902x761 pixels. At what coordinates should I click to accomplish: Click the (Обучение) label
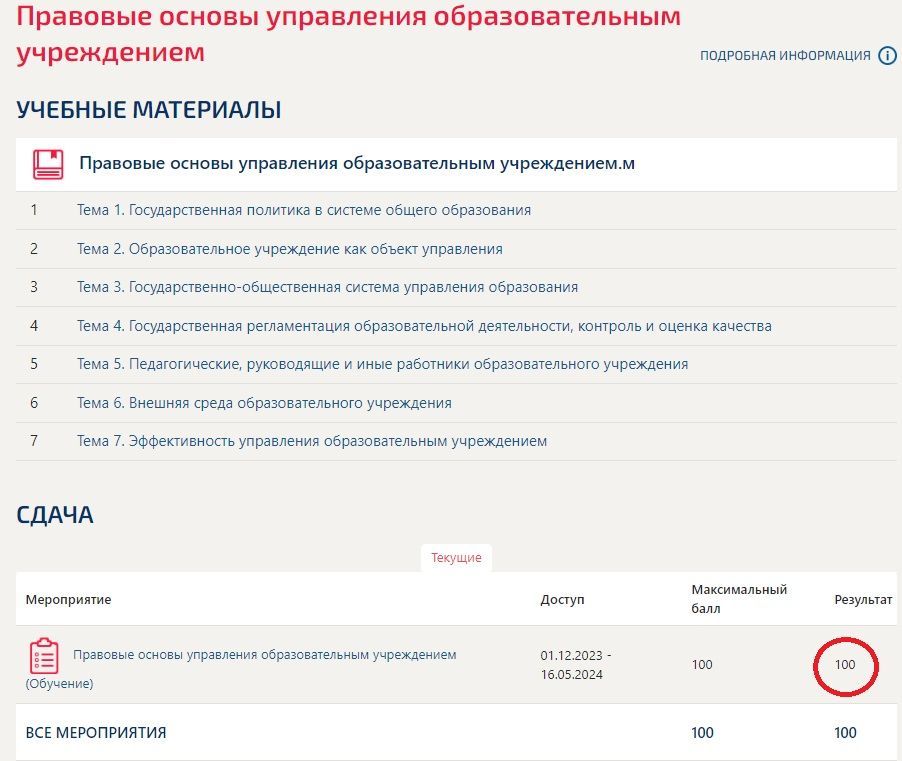tap(59, 683)
